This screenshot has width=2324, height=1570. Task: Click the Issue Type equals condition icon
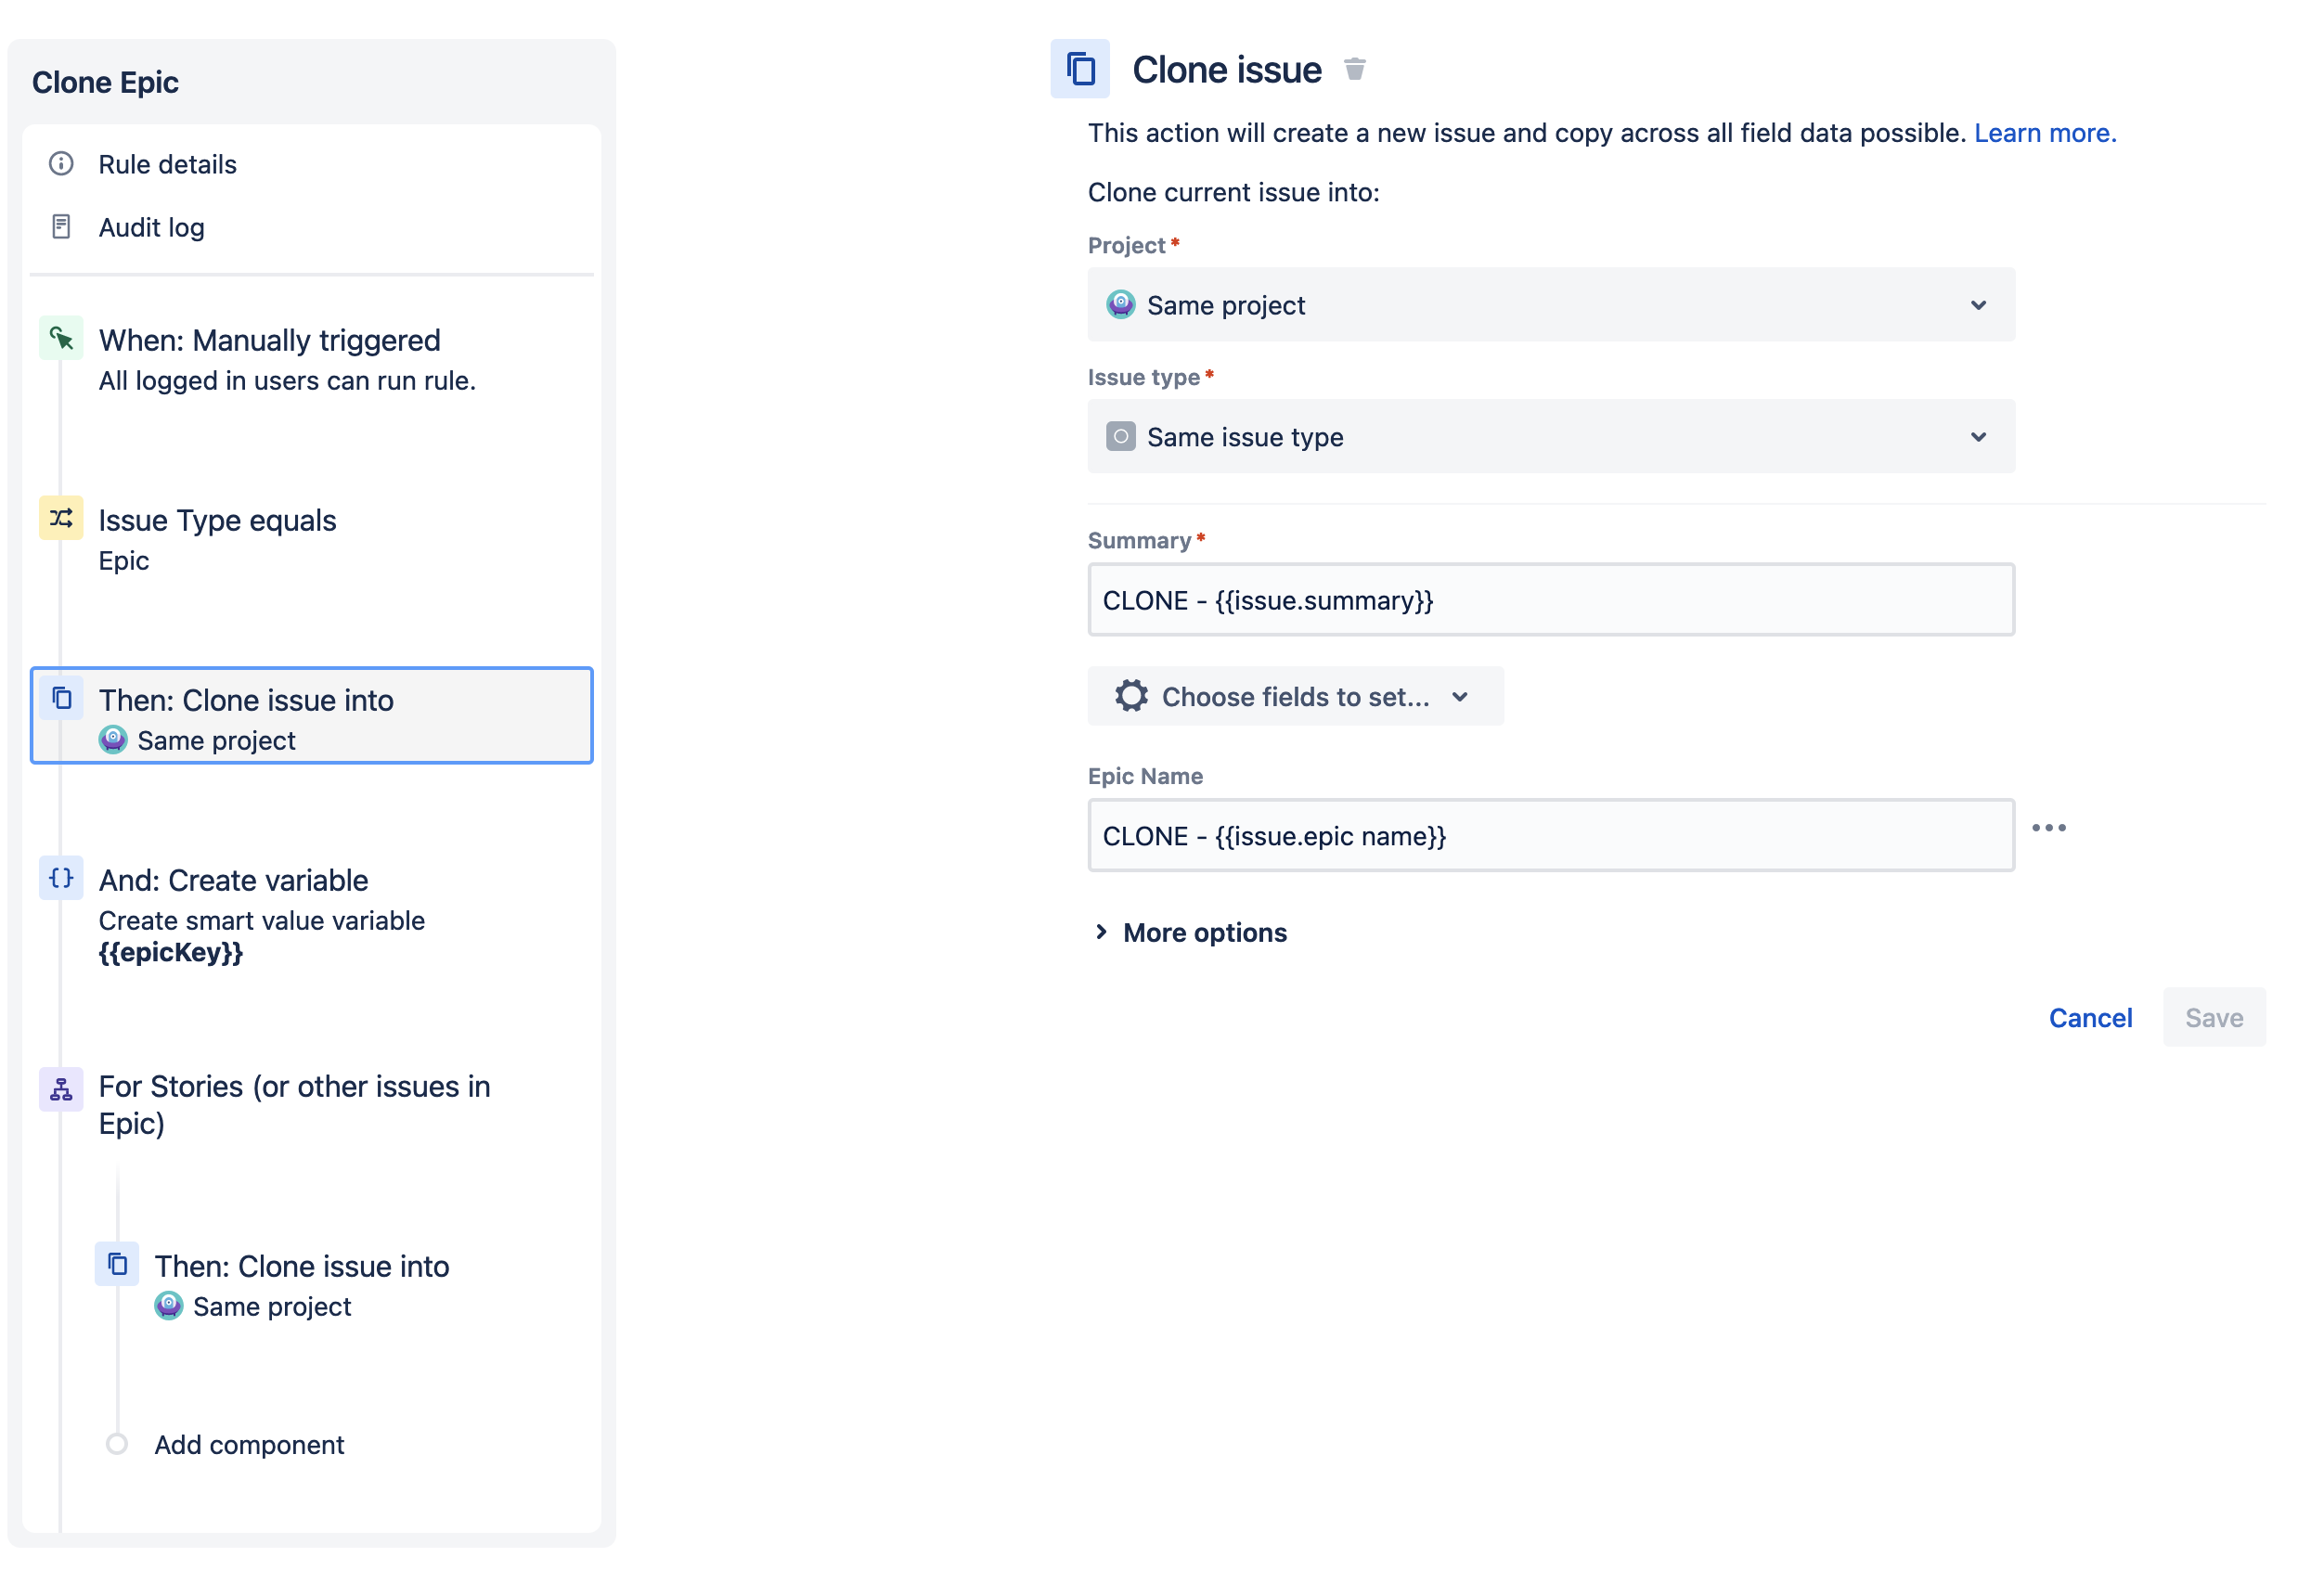pyautogui.click(x=60, y=519)
